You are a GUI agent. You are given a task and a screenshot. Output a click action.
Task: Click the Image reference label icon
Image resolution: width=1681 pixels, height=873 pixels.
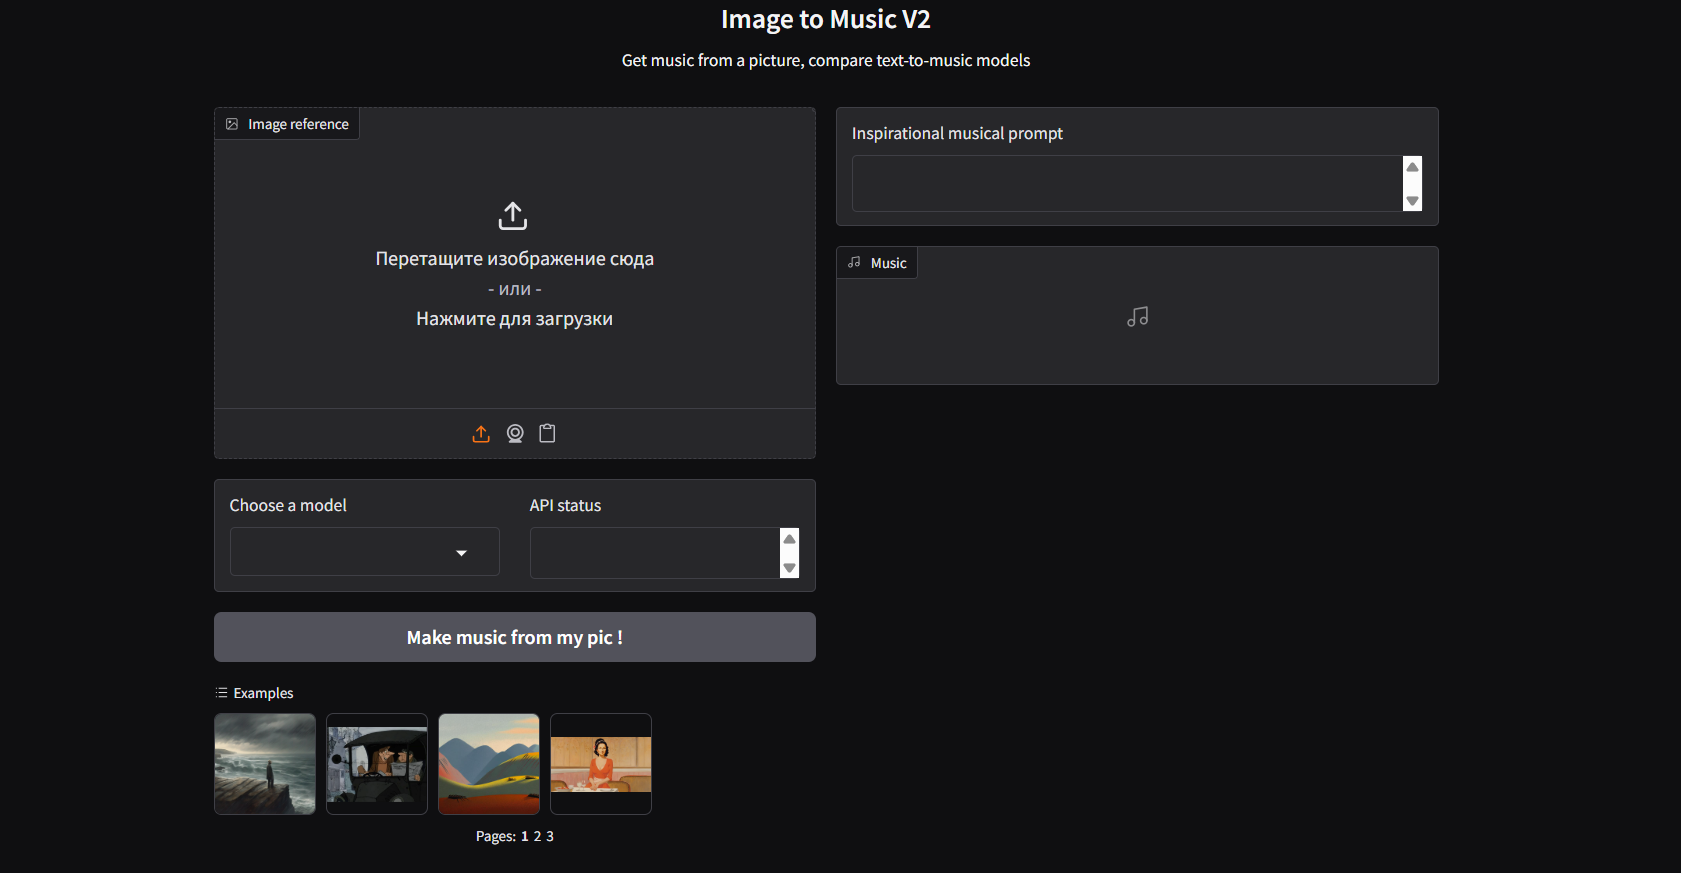pyautogui.click(x=232, y=124)
